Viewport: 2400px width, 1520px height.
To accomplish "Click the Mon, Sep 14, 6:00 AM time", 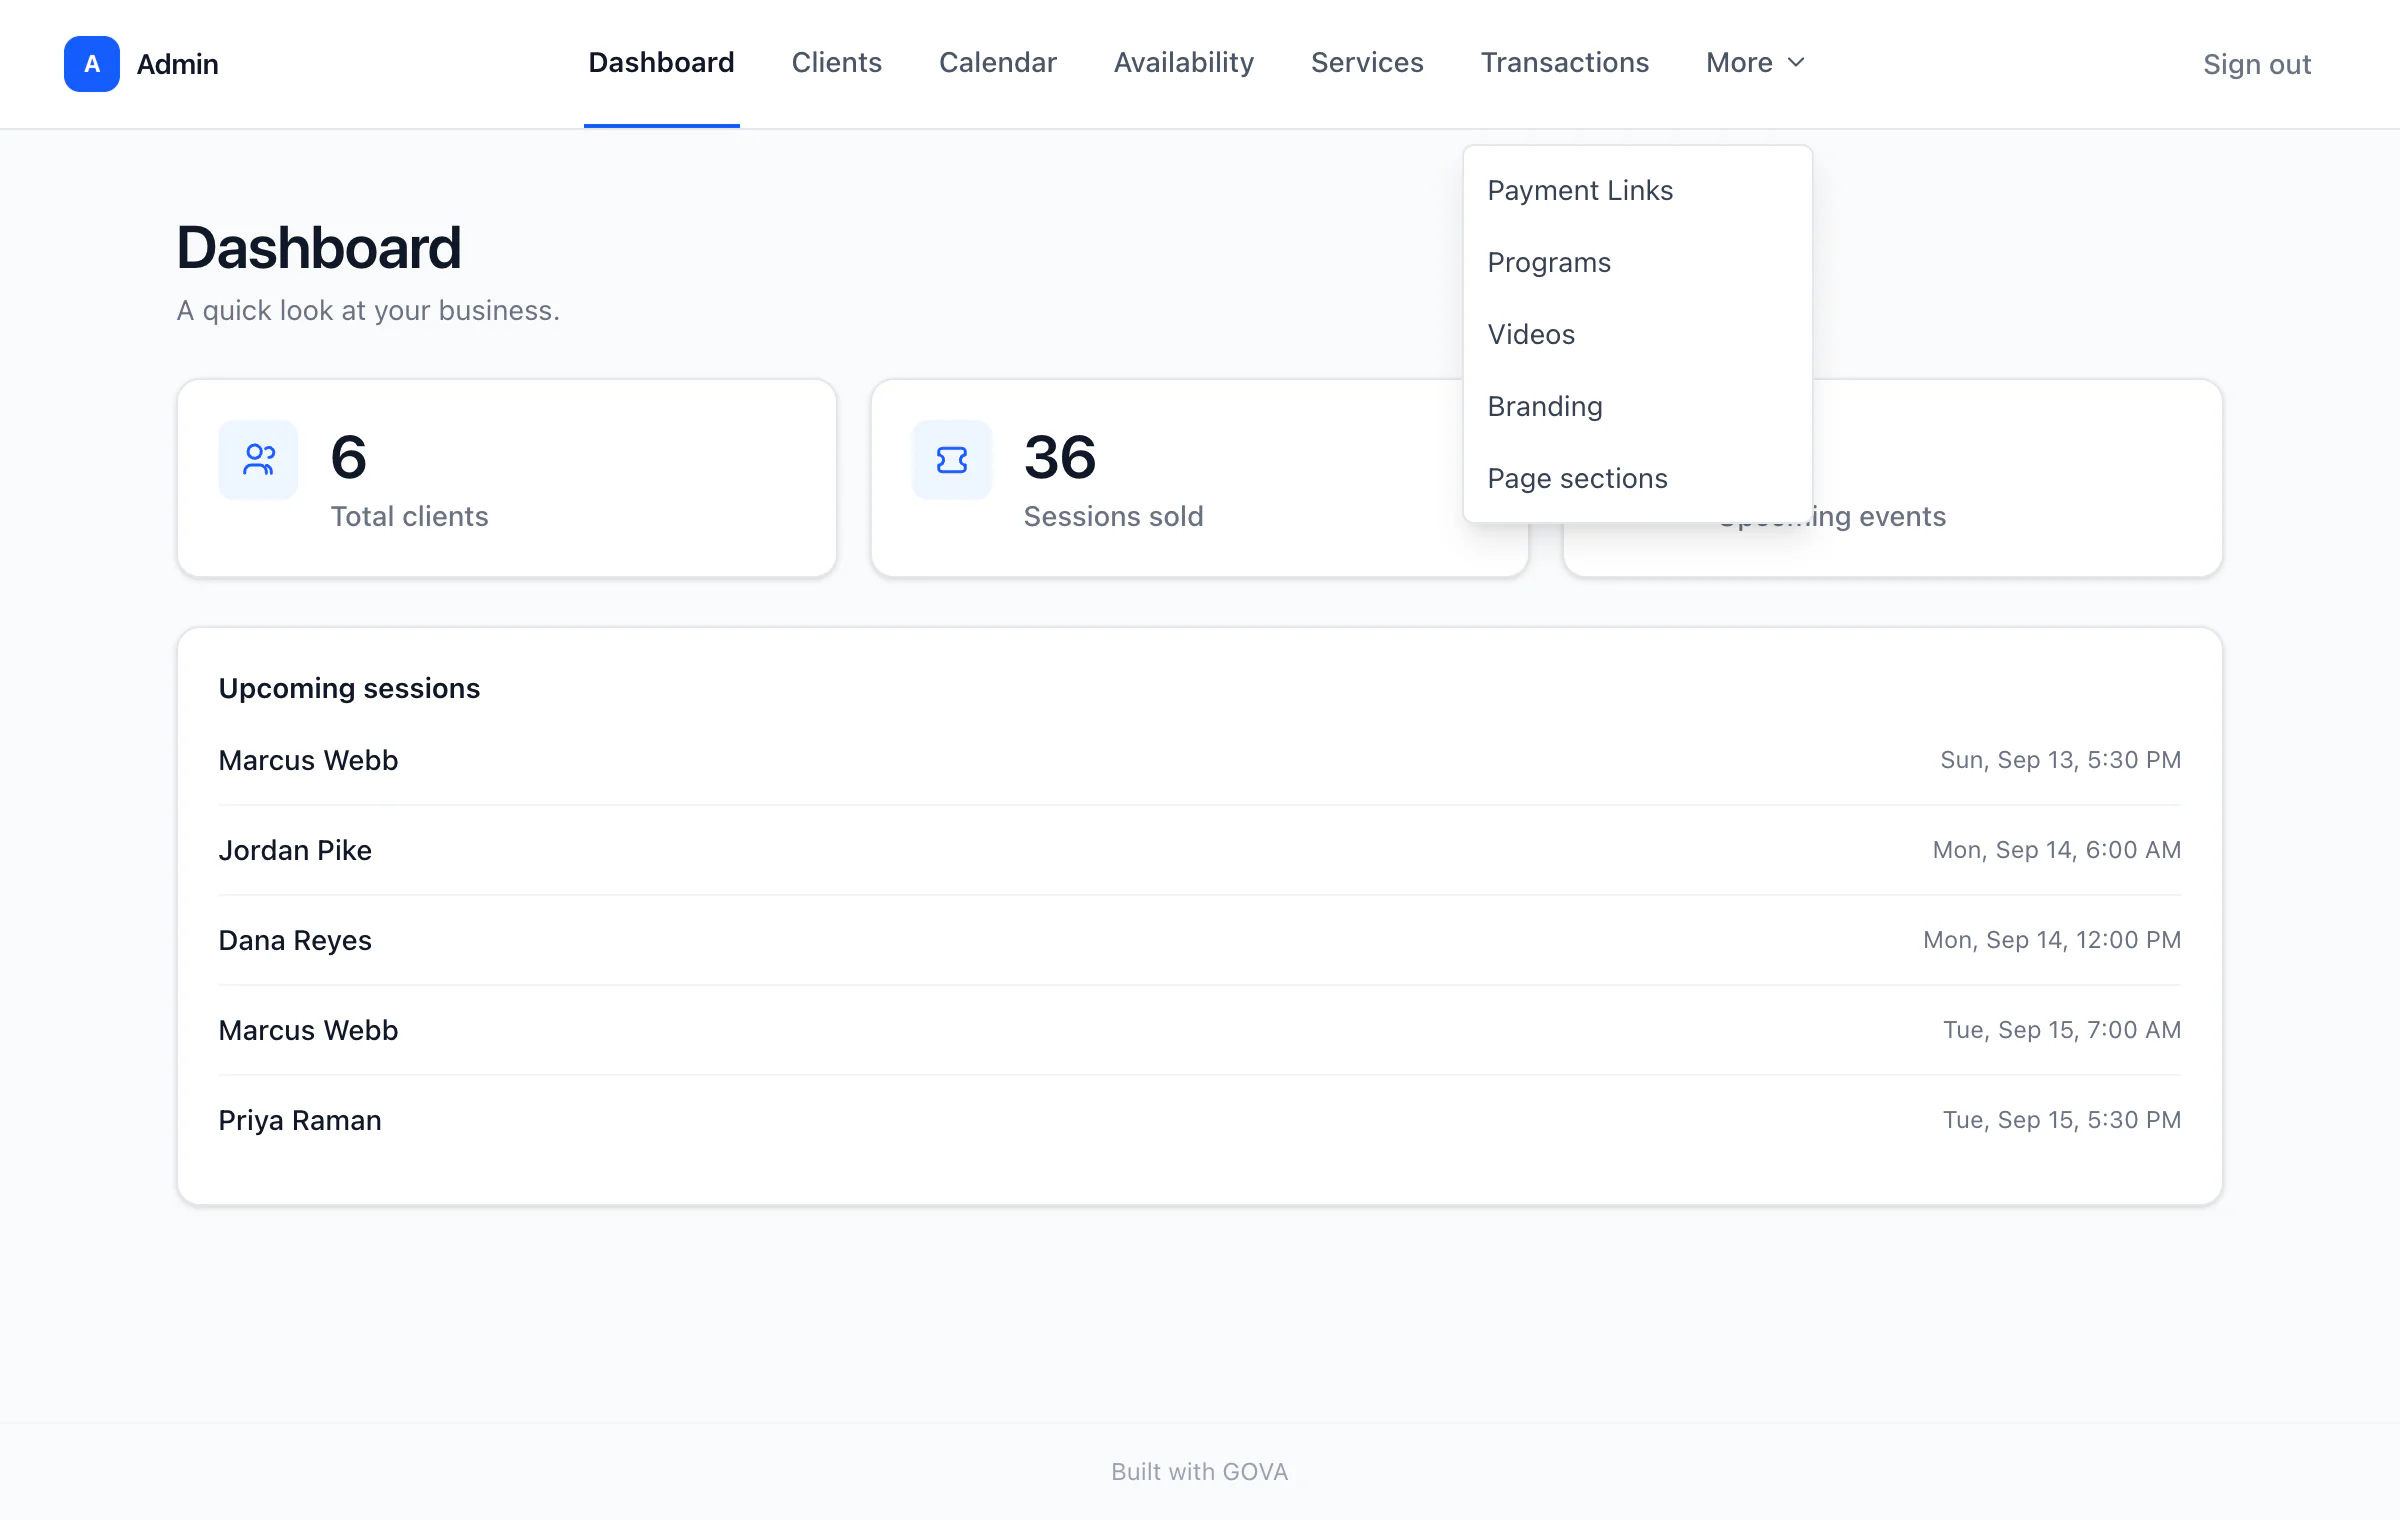I will tap(2056, 850).
